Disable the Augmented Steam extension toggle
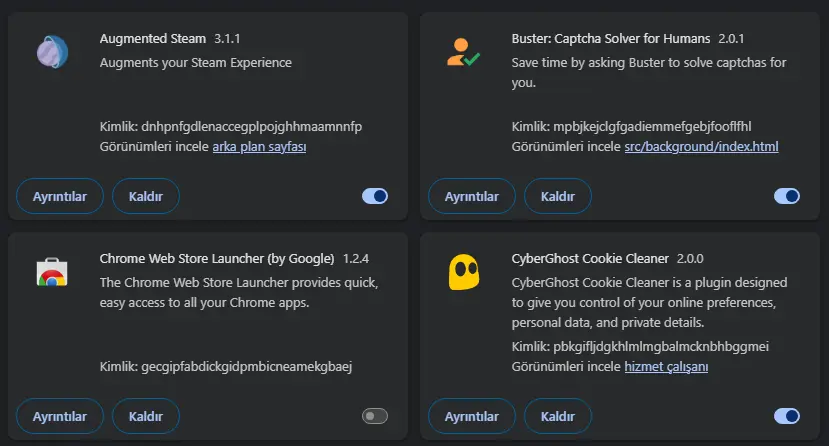 375,196
